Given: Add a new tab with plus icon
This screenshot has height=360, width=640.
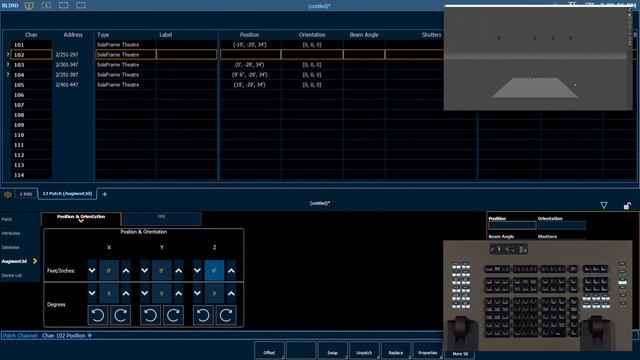Looking at the screenshot, I should pyautogui.click(x=104, y=194).
